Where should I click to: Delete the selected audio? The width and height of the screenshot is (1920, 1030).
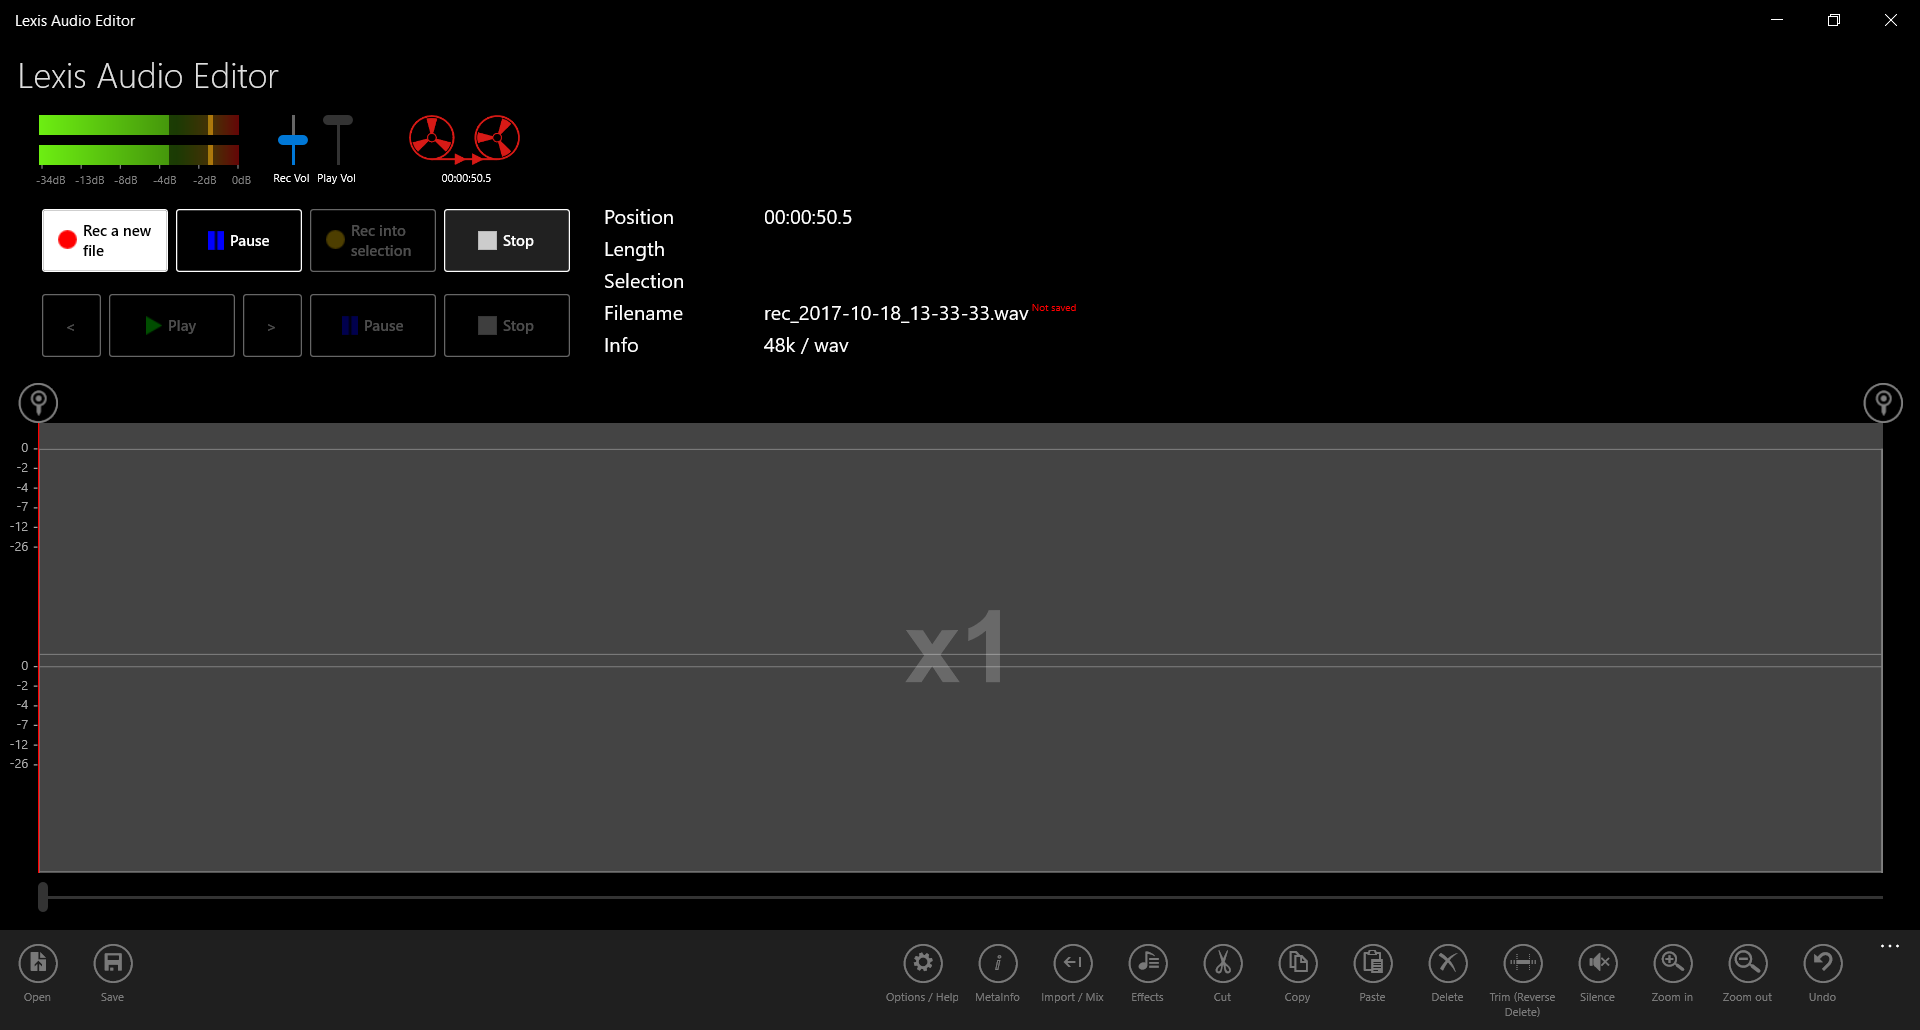(1447, 963)
